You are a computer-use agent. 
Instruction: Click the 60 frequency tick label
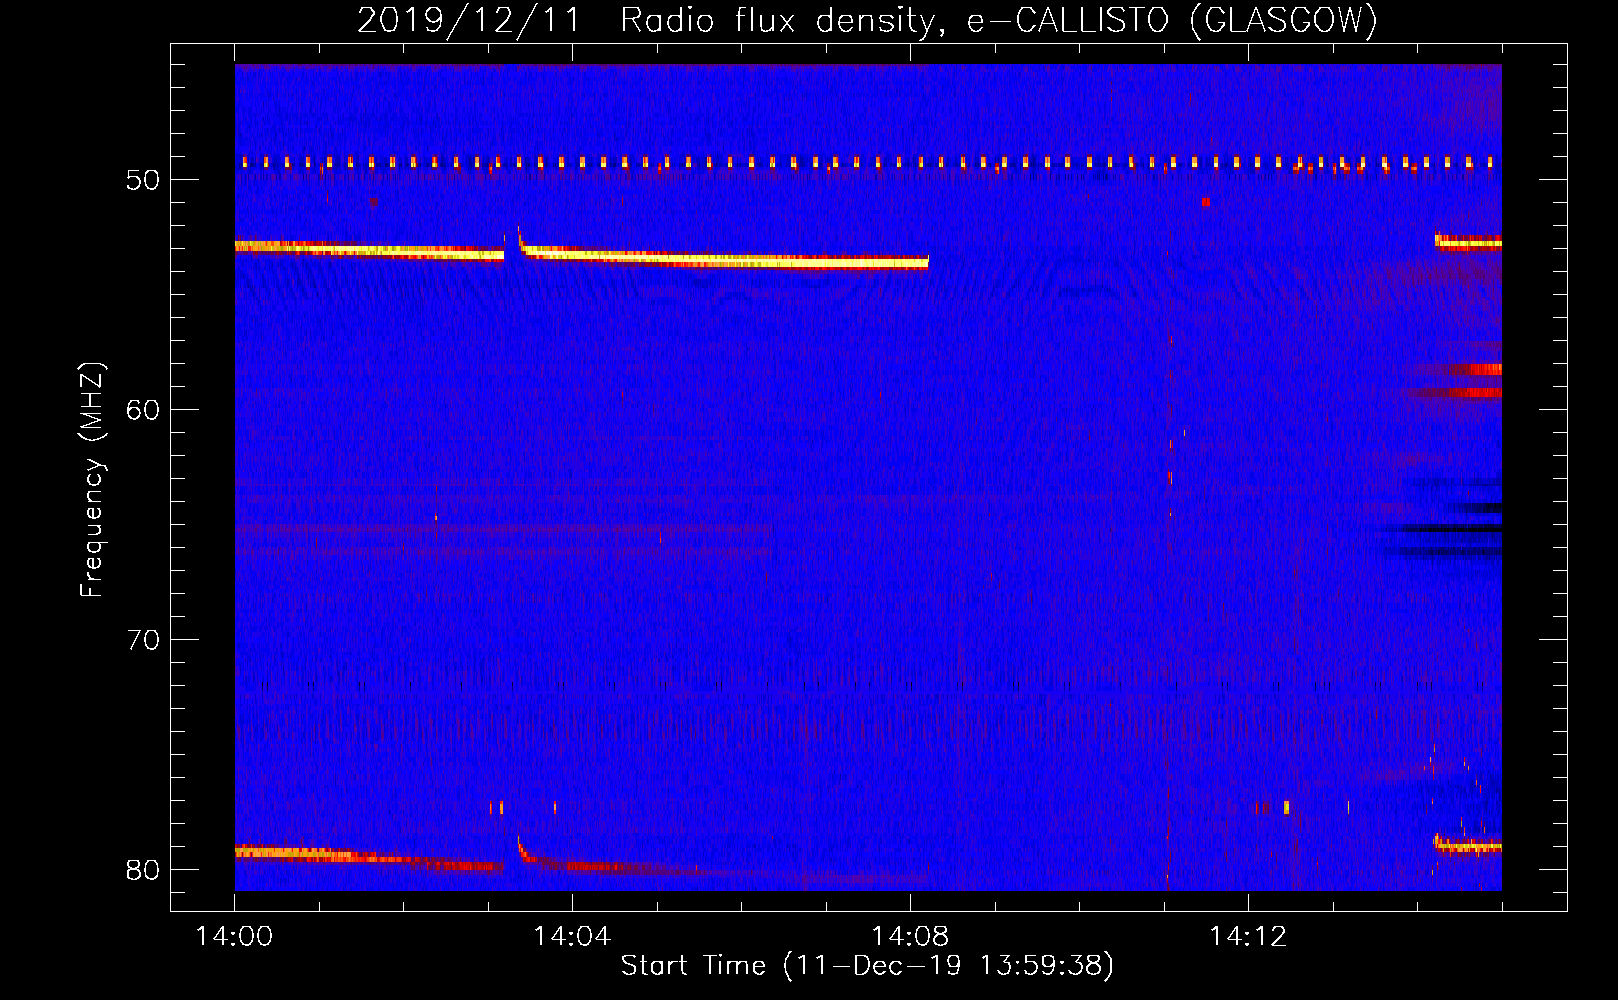pyautogui.click(x=143, y=410)
